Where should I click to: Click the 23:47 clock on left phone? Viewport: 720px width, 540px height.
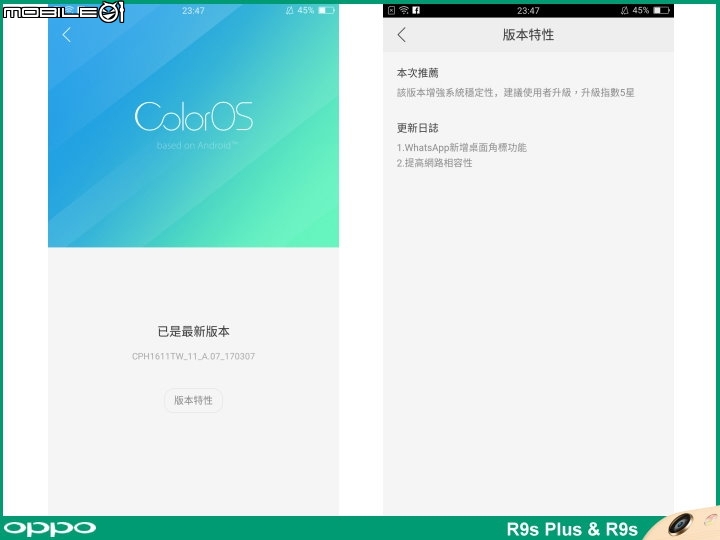193,11
